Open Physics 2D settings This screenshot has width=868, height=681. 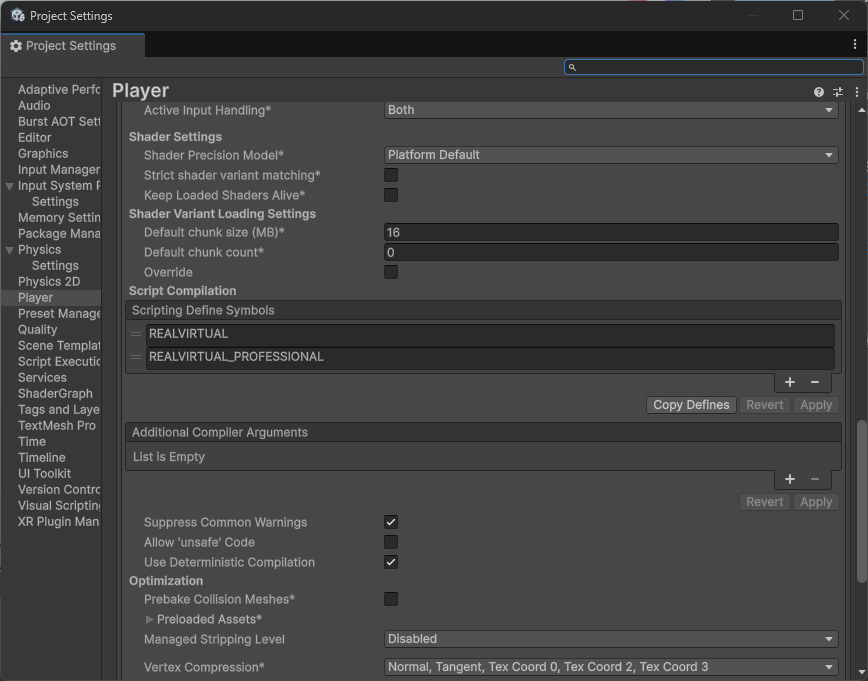(x=51, y=282)
